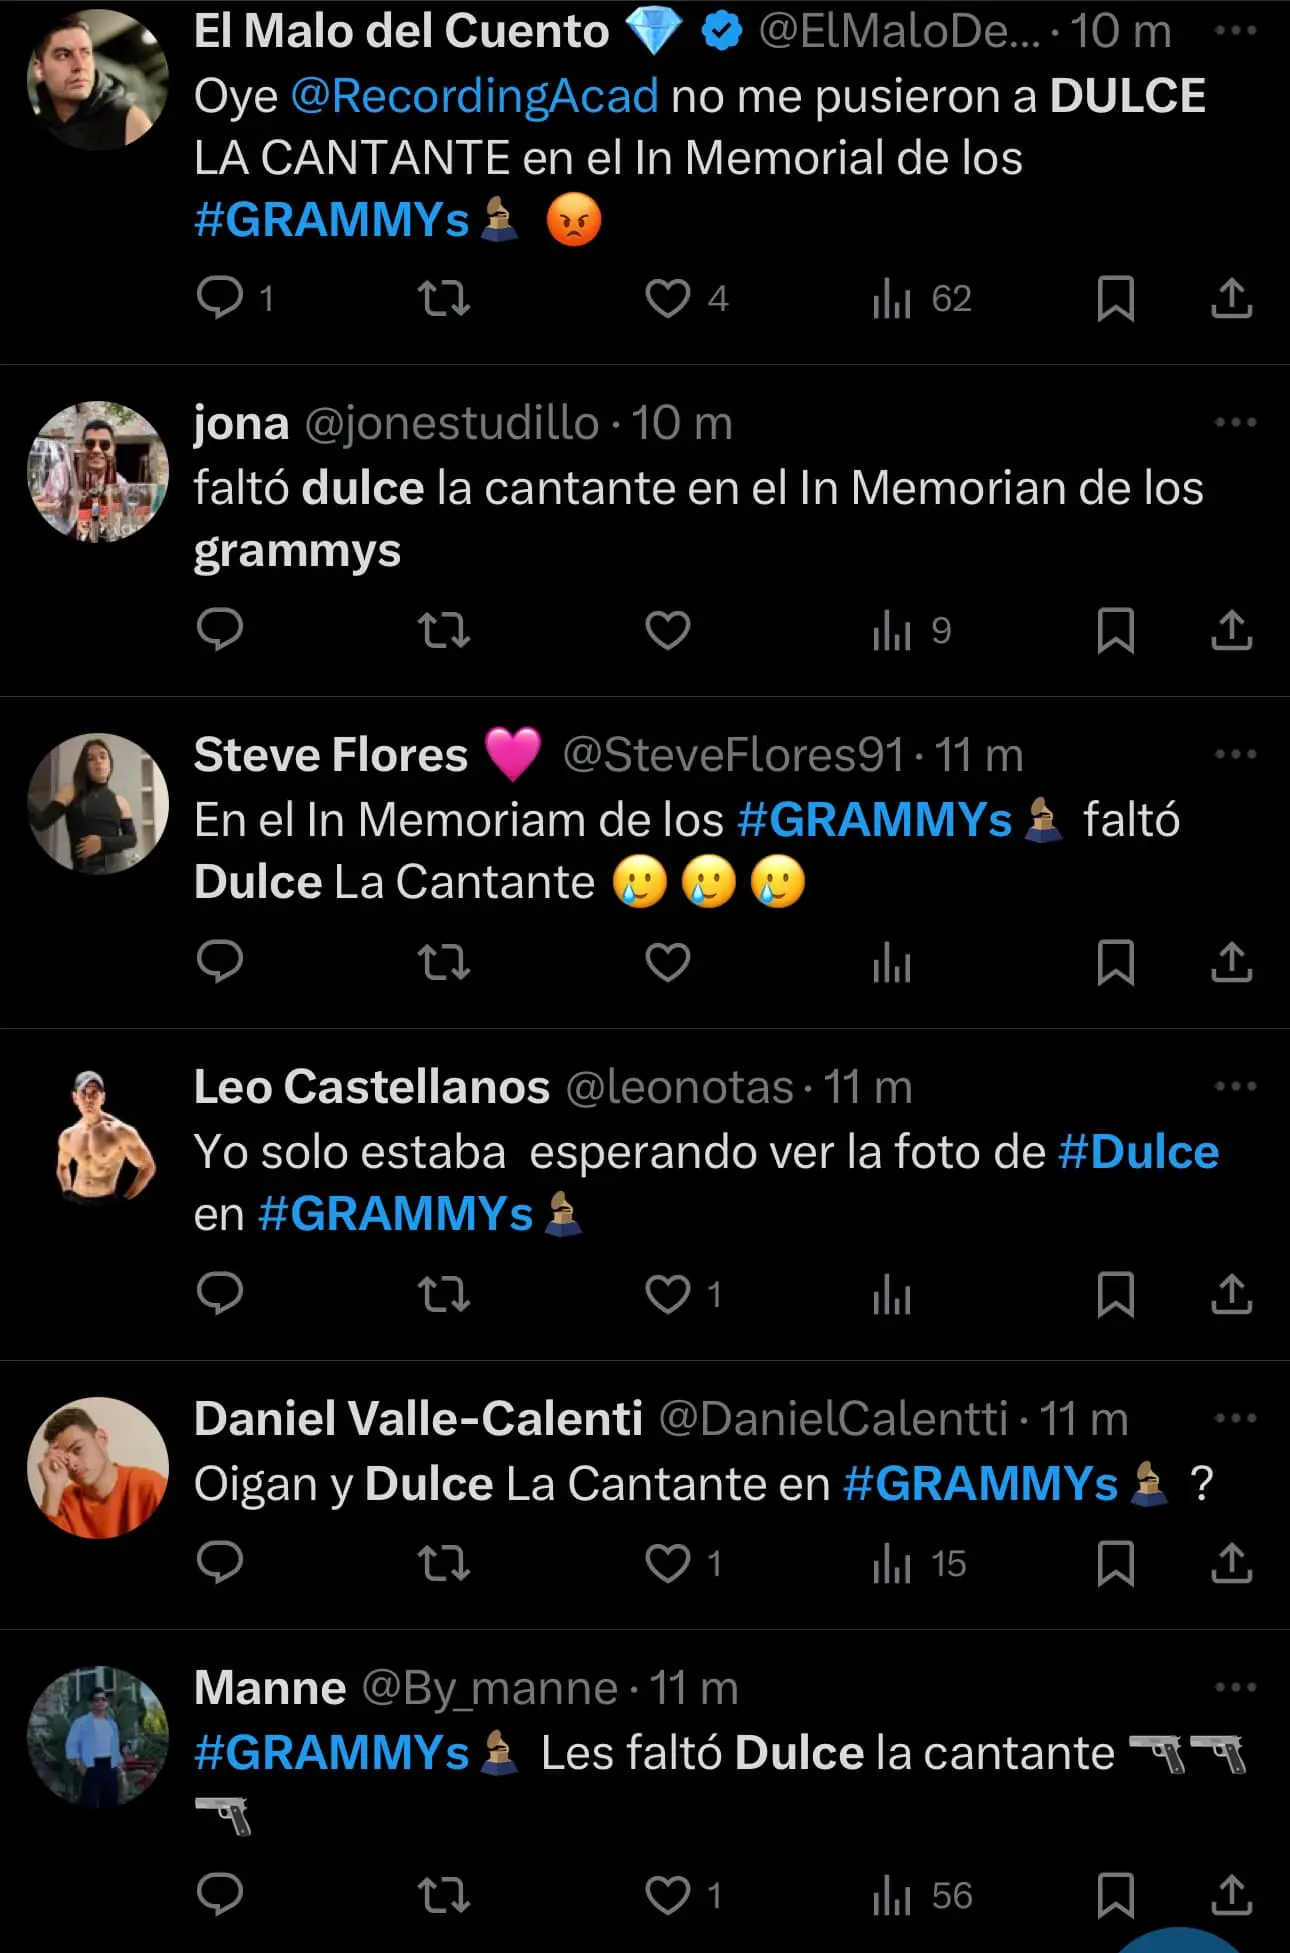Open jona's profile avatar
The image size is (1290, 1953).
[x=98, y=471]
